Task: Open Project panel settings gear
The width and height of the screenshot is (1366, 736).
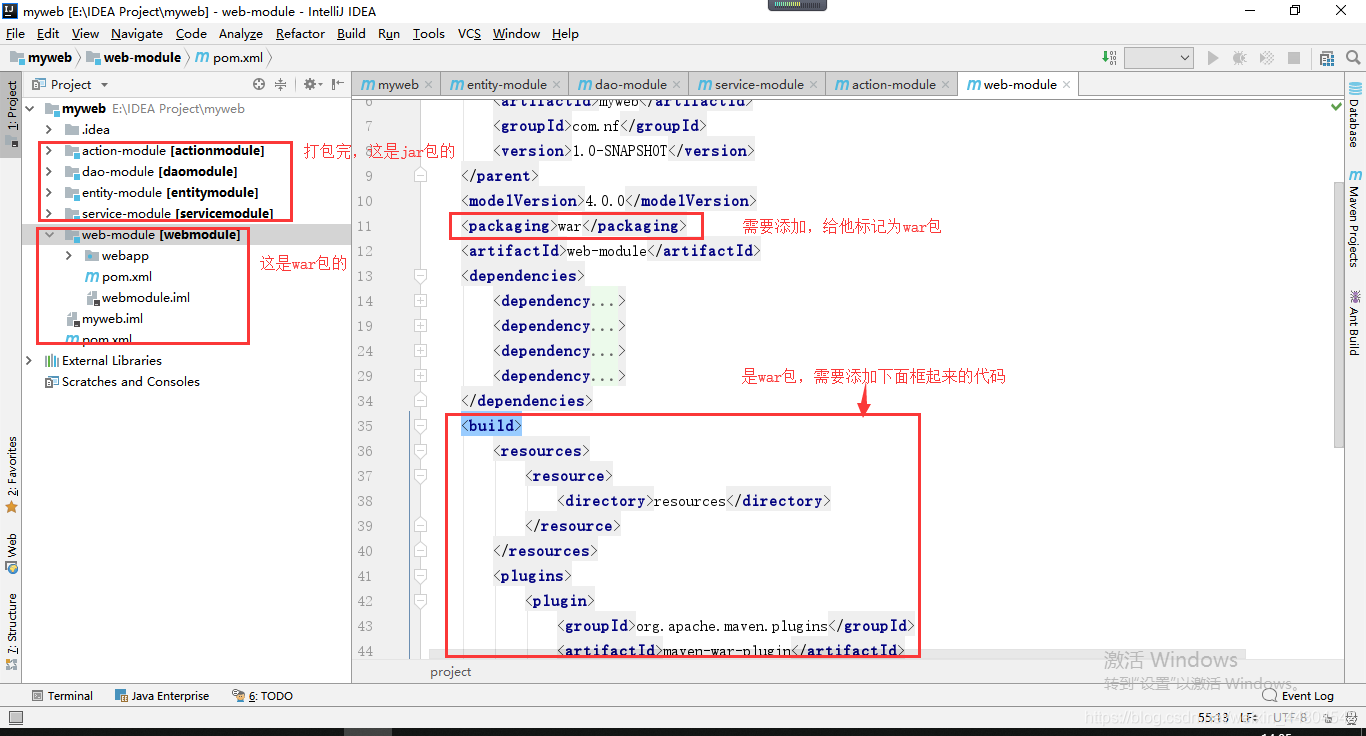Action: click(x=311, y=85)
